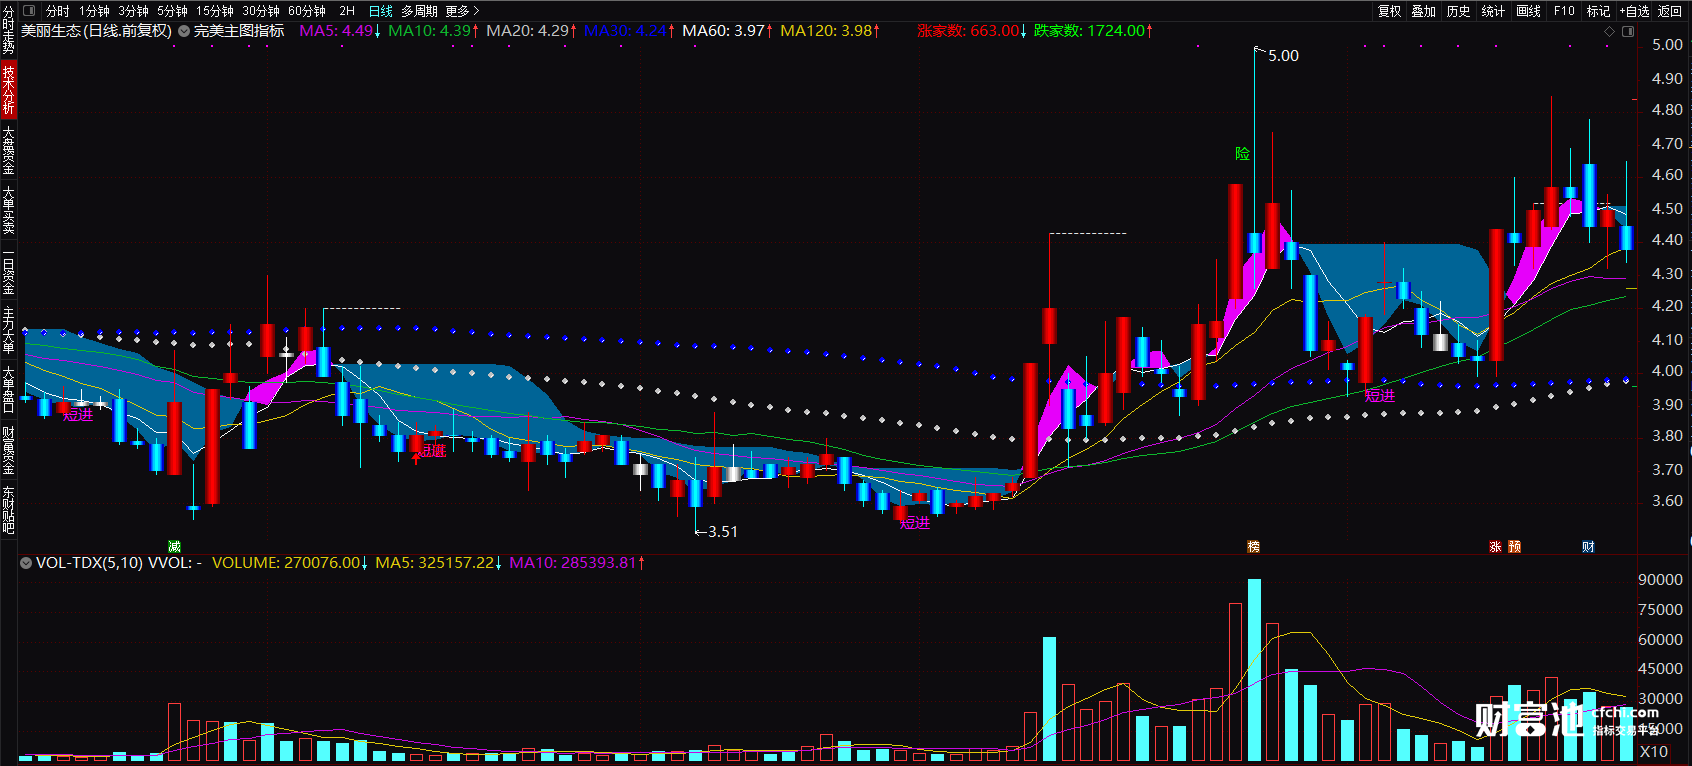Switch to 分时 timeframe
This screenshot has width=1692, height=766.
pyautogui.click(x=58, y=11)
